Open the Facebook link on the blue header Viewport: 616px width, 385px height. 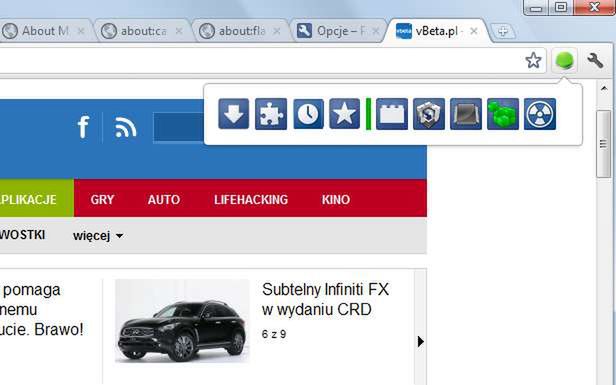pyautogui.click(x=83, y=126)
